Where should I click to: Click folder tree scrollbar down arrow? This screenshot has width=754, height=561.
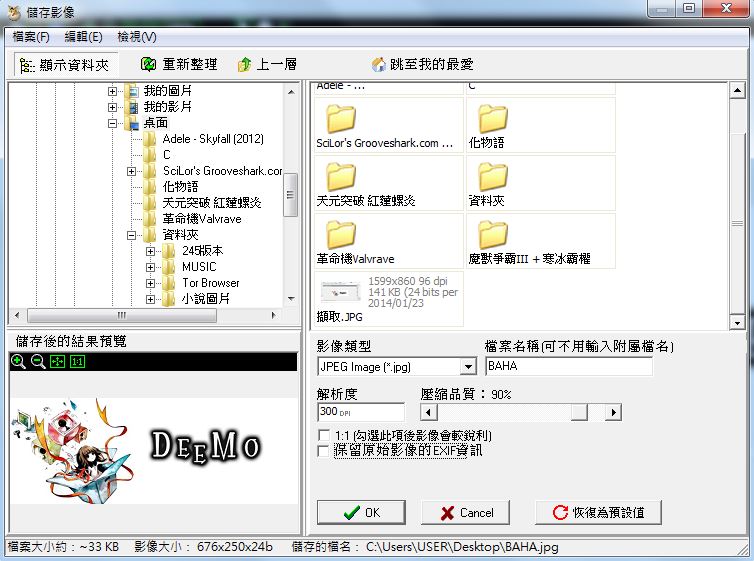[291, 299]
